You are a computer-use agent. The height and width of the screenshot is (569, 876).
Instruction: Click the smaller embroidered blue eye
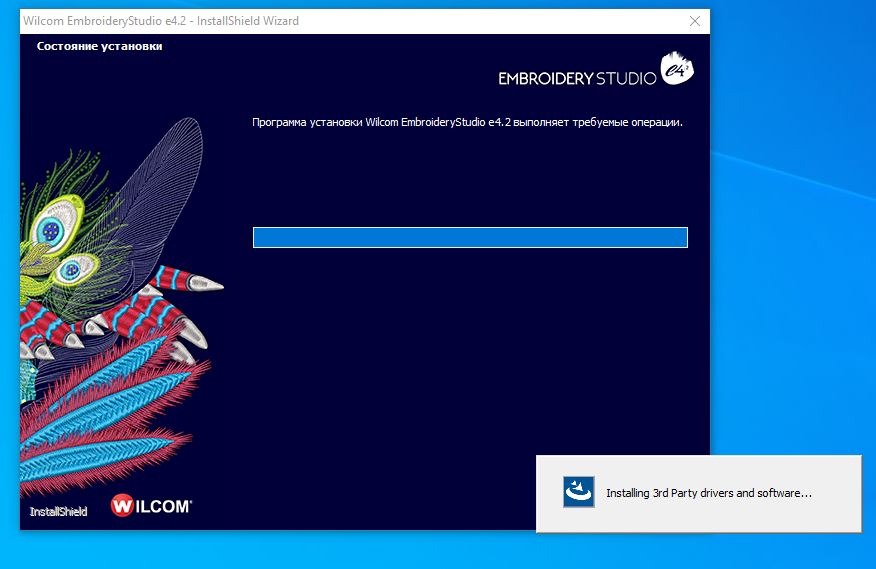coord(70,269)
